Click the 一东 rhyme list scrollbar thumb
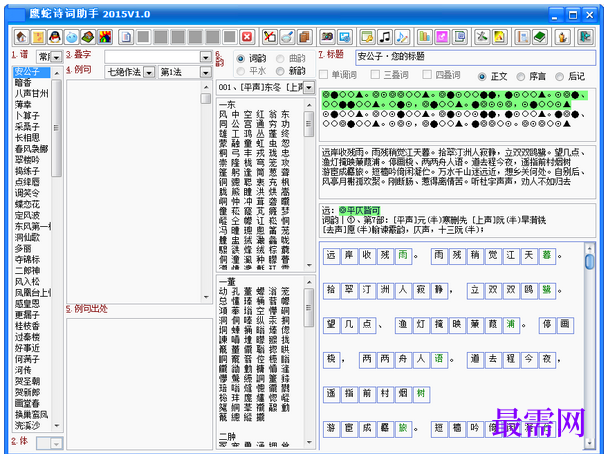 tap(309, 124)
